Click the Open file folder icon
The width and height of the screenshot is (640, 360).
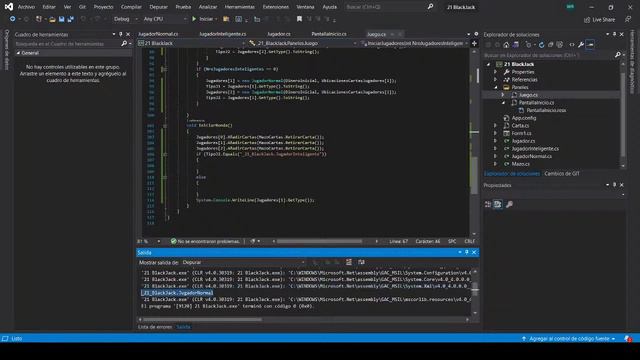[x=52, y=19]
